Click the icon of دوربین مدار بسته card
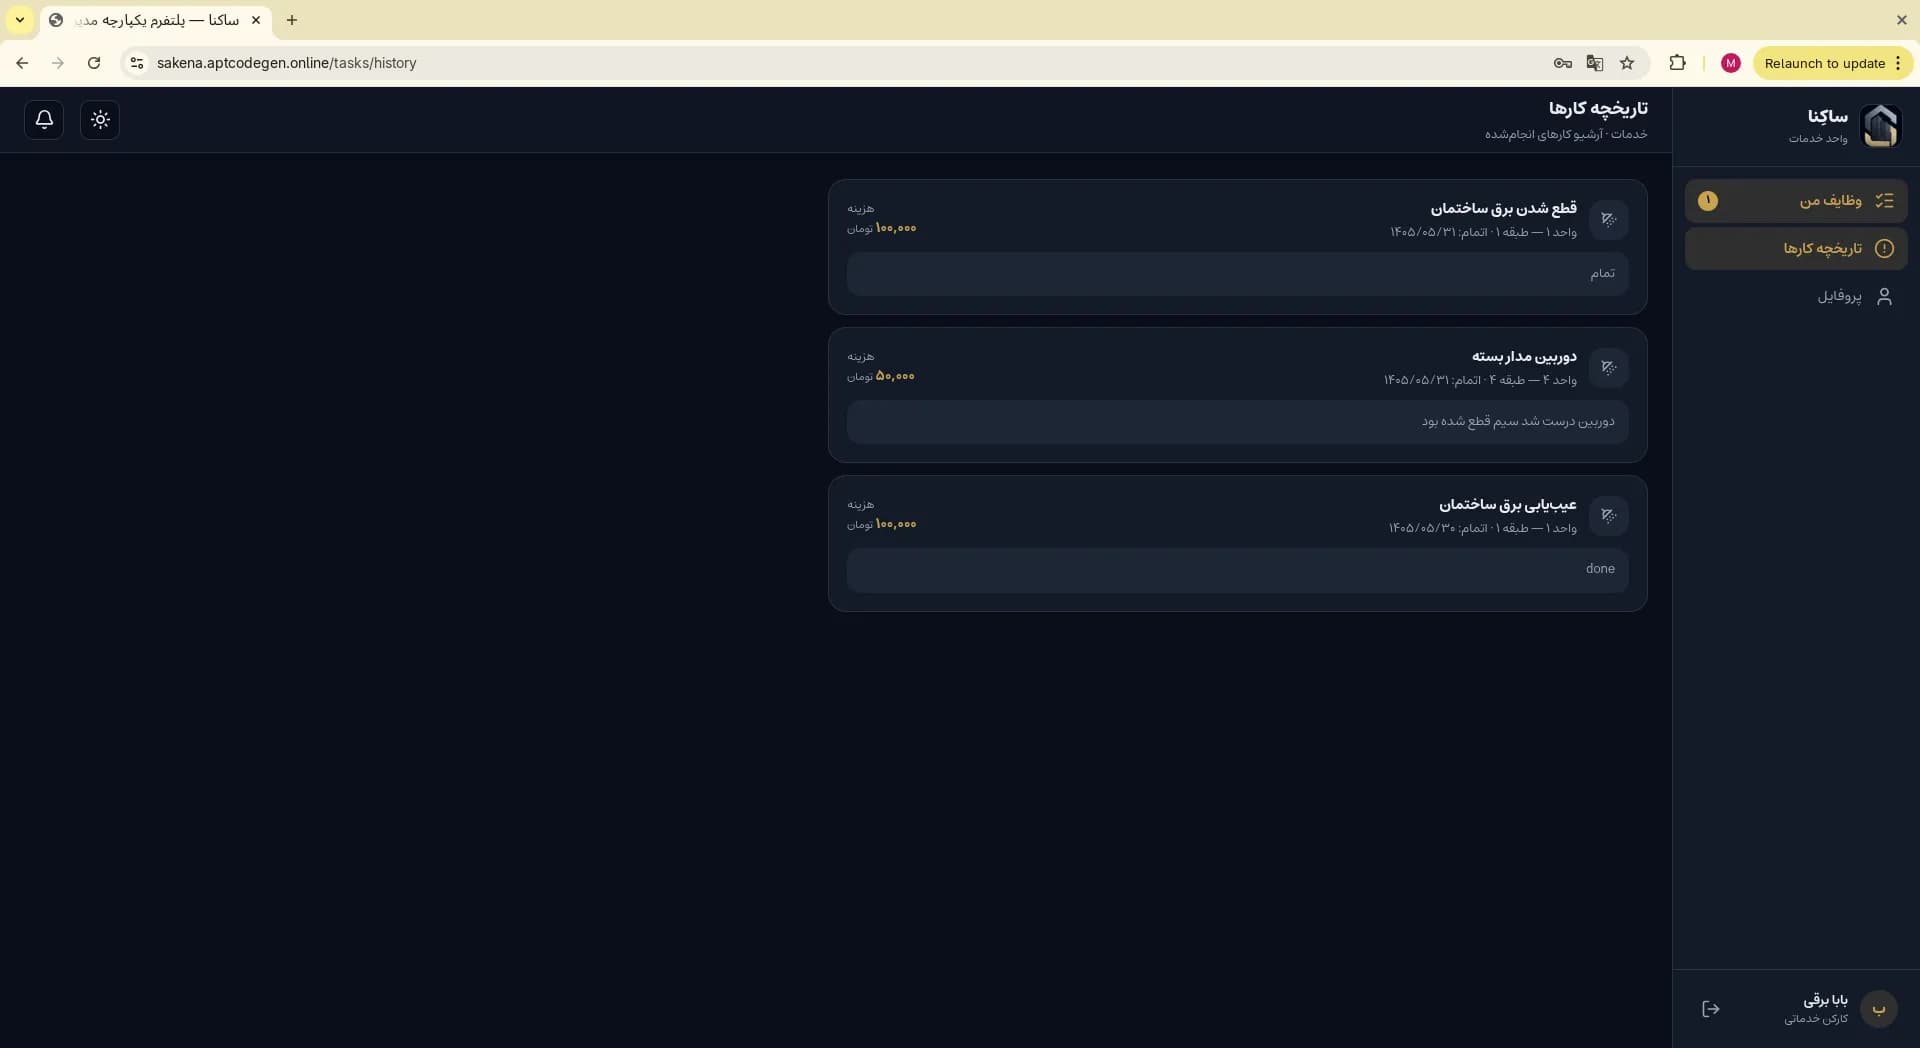The height and width of the screenshot is (1048, 1920). point(1609,368)
